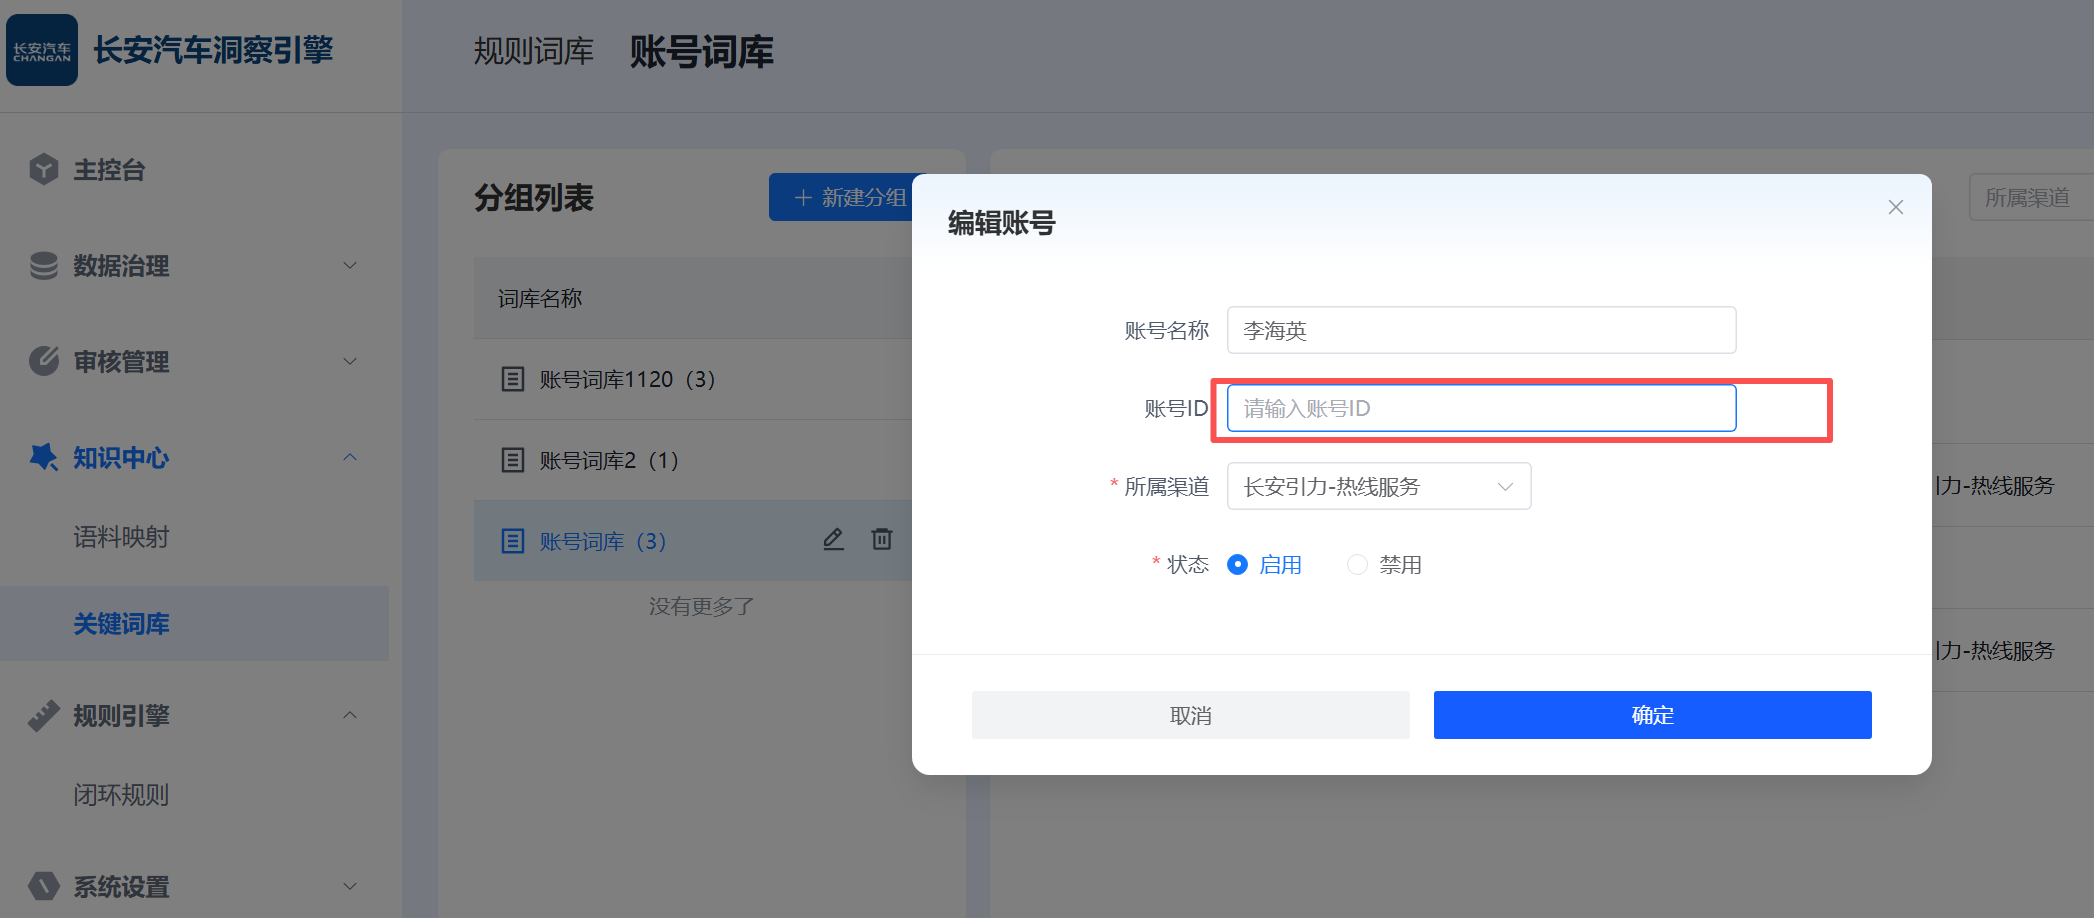Expand the 数据治理 menu chevron
Screen dimensions: 2094x918
[350, 266]
